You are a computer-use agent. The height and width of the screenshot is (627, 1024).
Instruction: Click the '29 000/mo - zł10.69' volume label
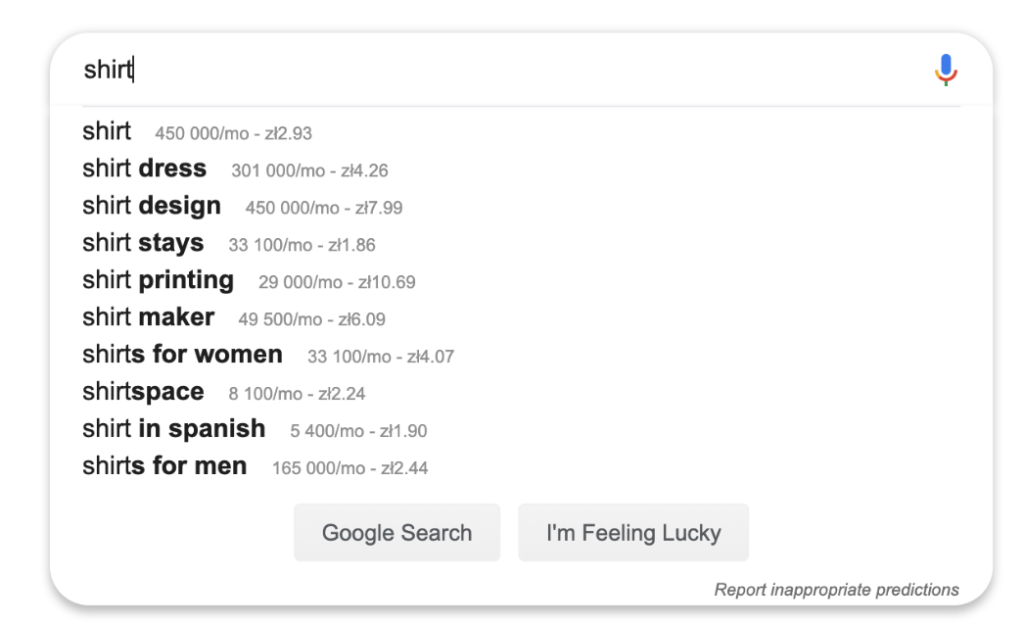337,282
